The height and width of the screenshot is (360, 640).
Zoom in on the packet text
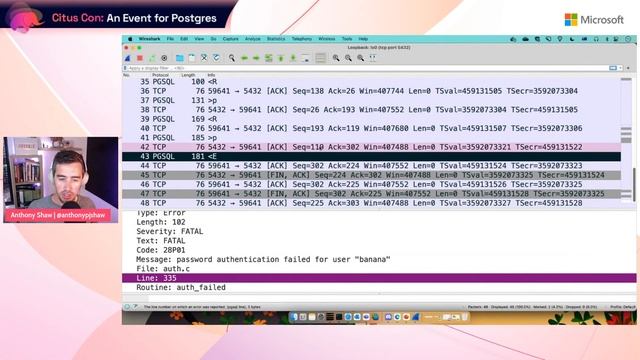[336, 58]
